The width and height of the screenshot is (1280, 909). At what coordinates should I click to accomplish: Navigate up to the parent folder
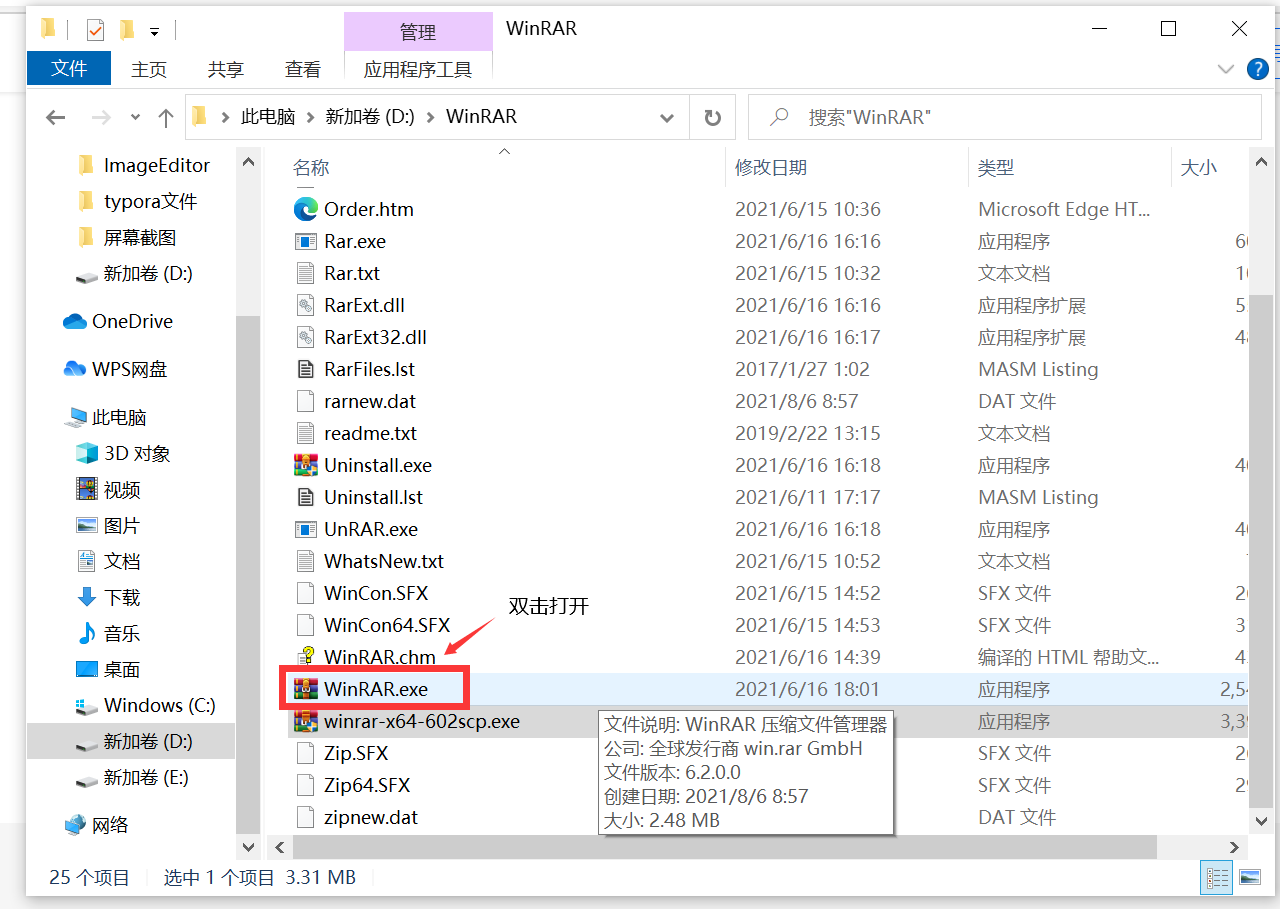coord(165,116)
